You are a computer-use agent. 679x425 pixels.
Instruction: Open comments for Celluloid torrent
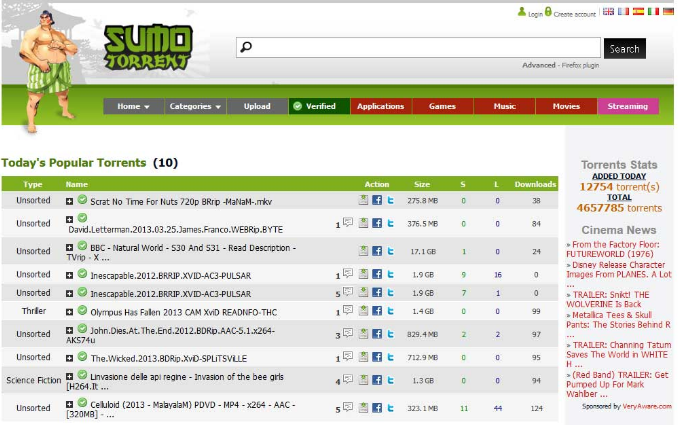pyautogui.click(x=347, y=406)
